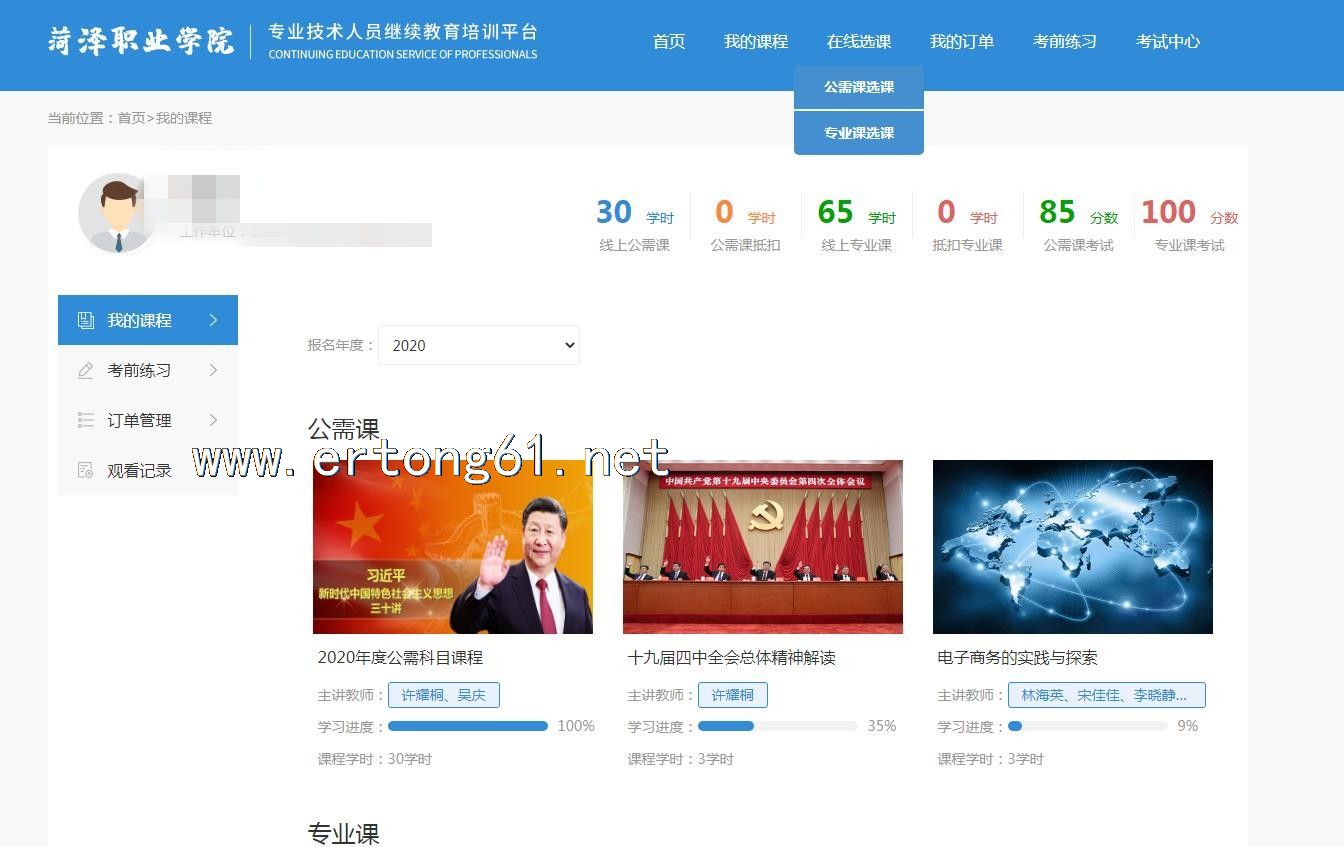Click the 35% progress bar of 十九届四中全会 course
The width and height of the screenshot is (1344, 847).
point(777,726)
